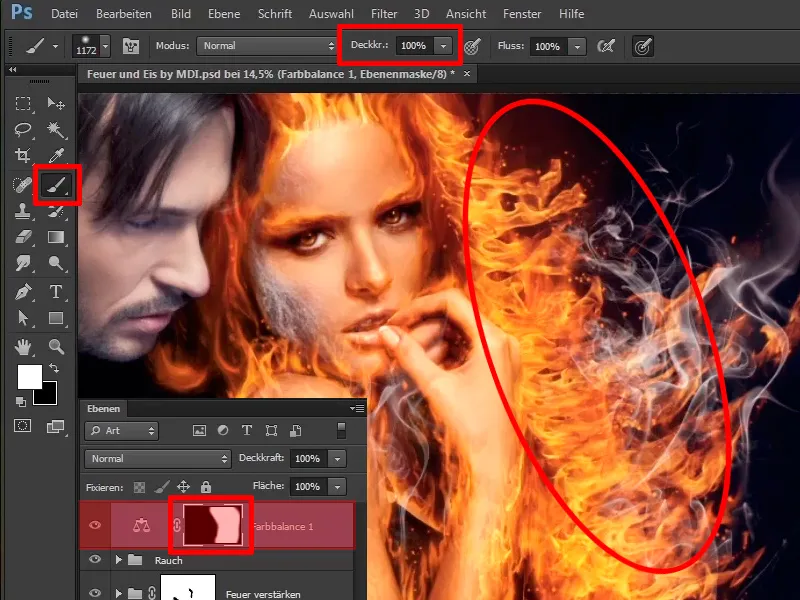Select the History Brush tool
This screenshot has width=800, height=600.
coord(56,211)
